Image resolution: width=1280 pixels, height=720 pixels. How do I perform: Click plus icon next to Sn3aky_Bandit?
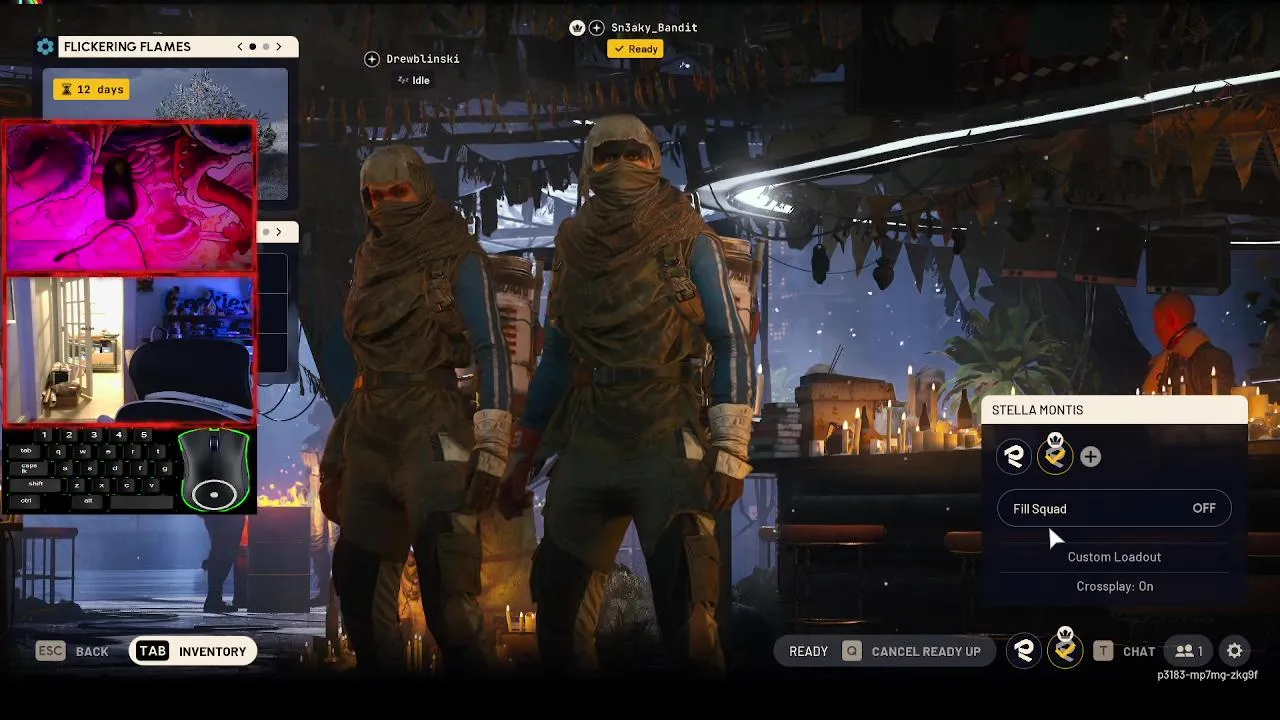click(x=597, y=28)
